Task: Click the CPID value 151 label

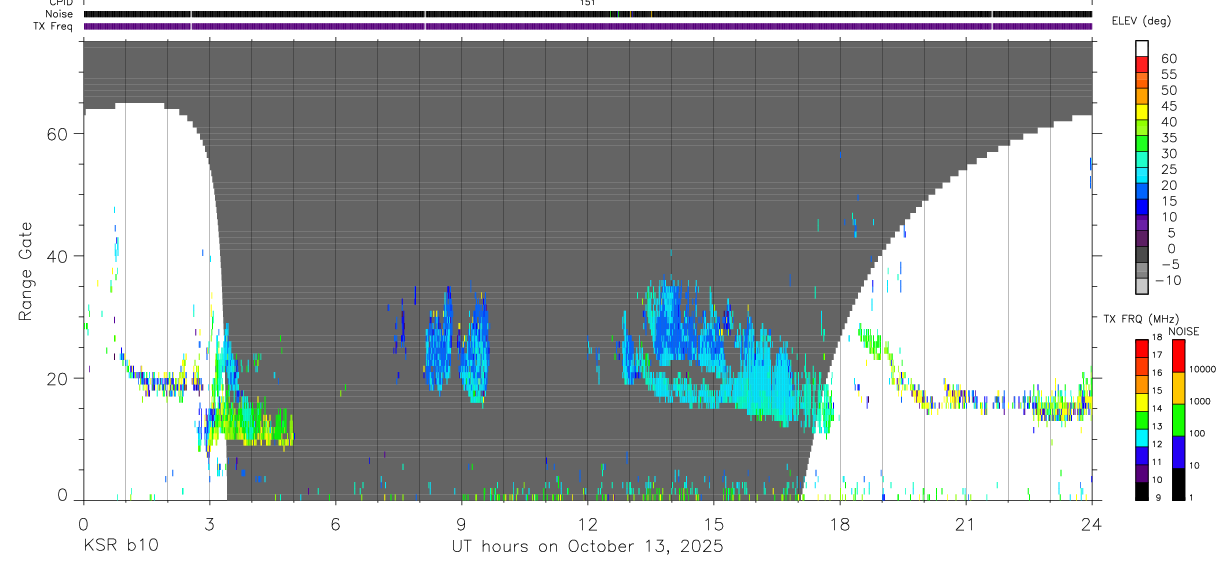Action: pos(587,3)
